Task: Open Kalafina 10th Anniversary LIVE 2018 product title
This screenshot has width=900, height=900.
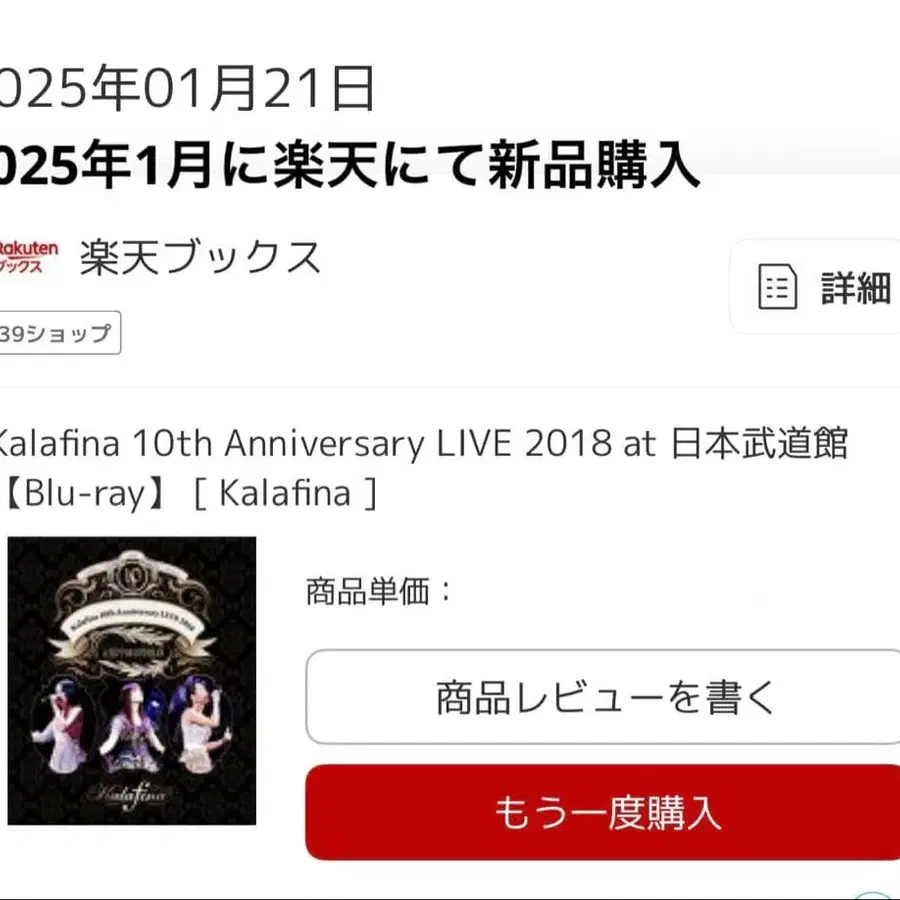Action: click(x=422, y=444)
